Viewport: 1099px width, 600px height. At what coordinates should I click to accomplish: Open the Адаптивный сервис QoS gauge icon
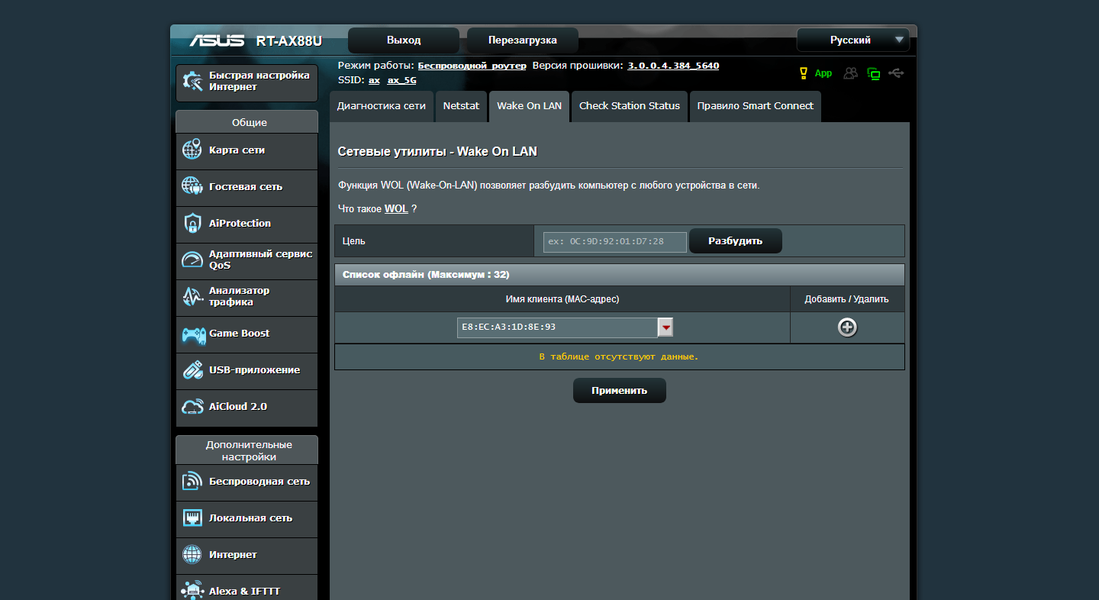192,259
